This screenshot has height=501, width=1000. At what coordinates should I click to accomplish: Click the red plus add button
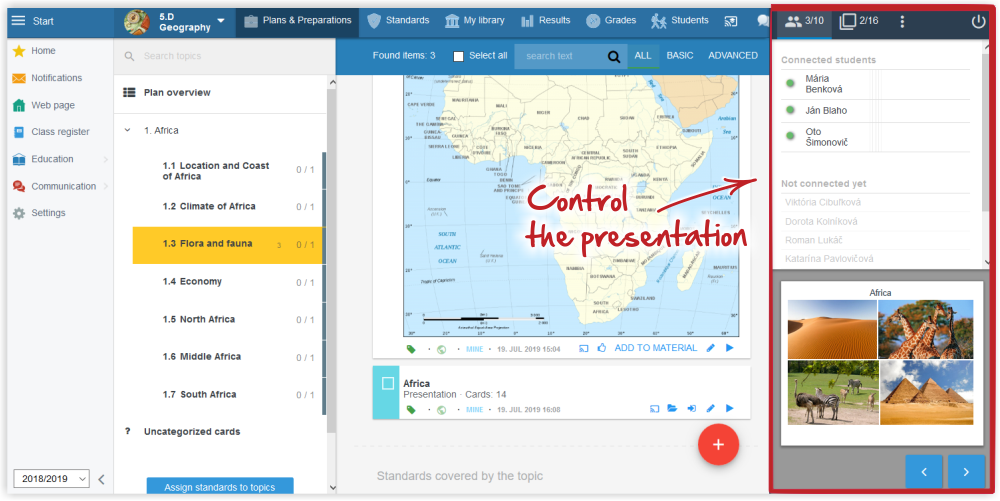719,445
